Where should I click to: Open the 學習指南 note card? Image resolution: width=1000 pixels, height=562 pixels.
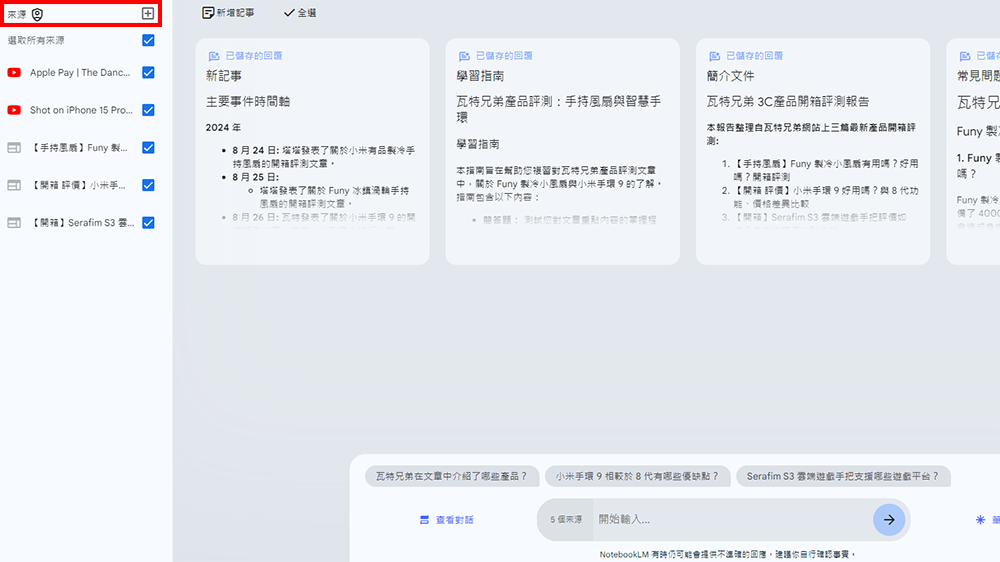[562, 151]
